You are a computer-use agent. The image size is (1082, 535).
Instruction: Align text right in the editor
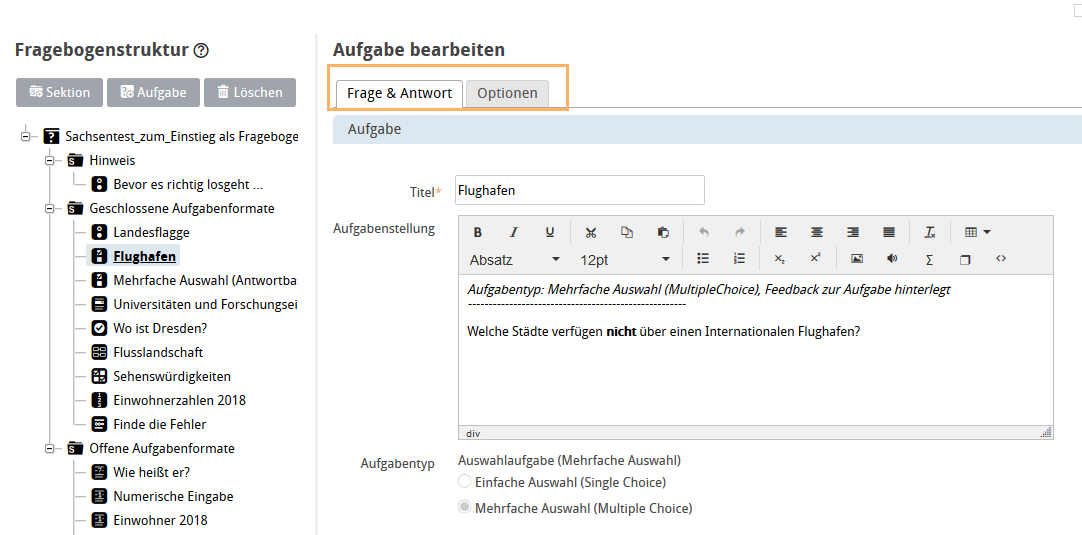(853, 233)
